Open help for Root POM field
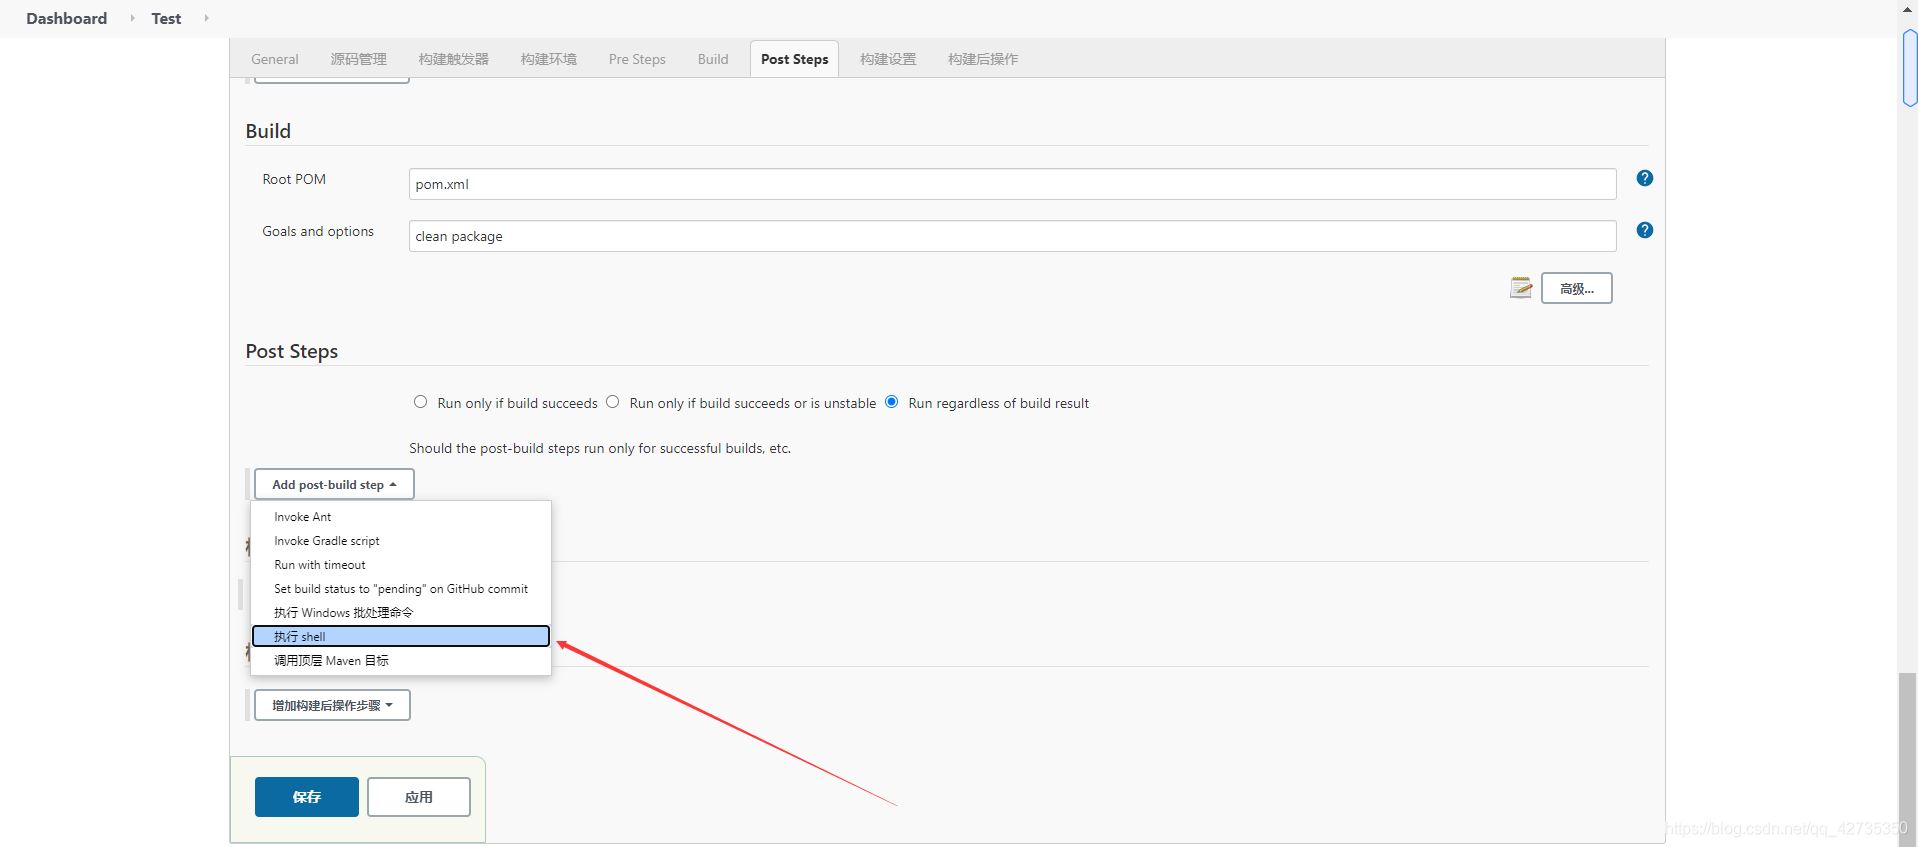Screen dimensions: 1918x847 [x=1644, y=178]
